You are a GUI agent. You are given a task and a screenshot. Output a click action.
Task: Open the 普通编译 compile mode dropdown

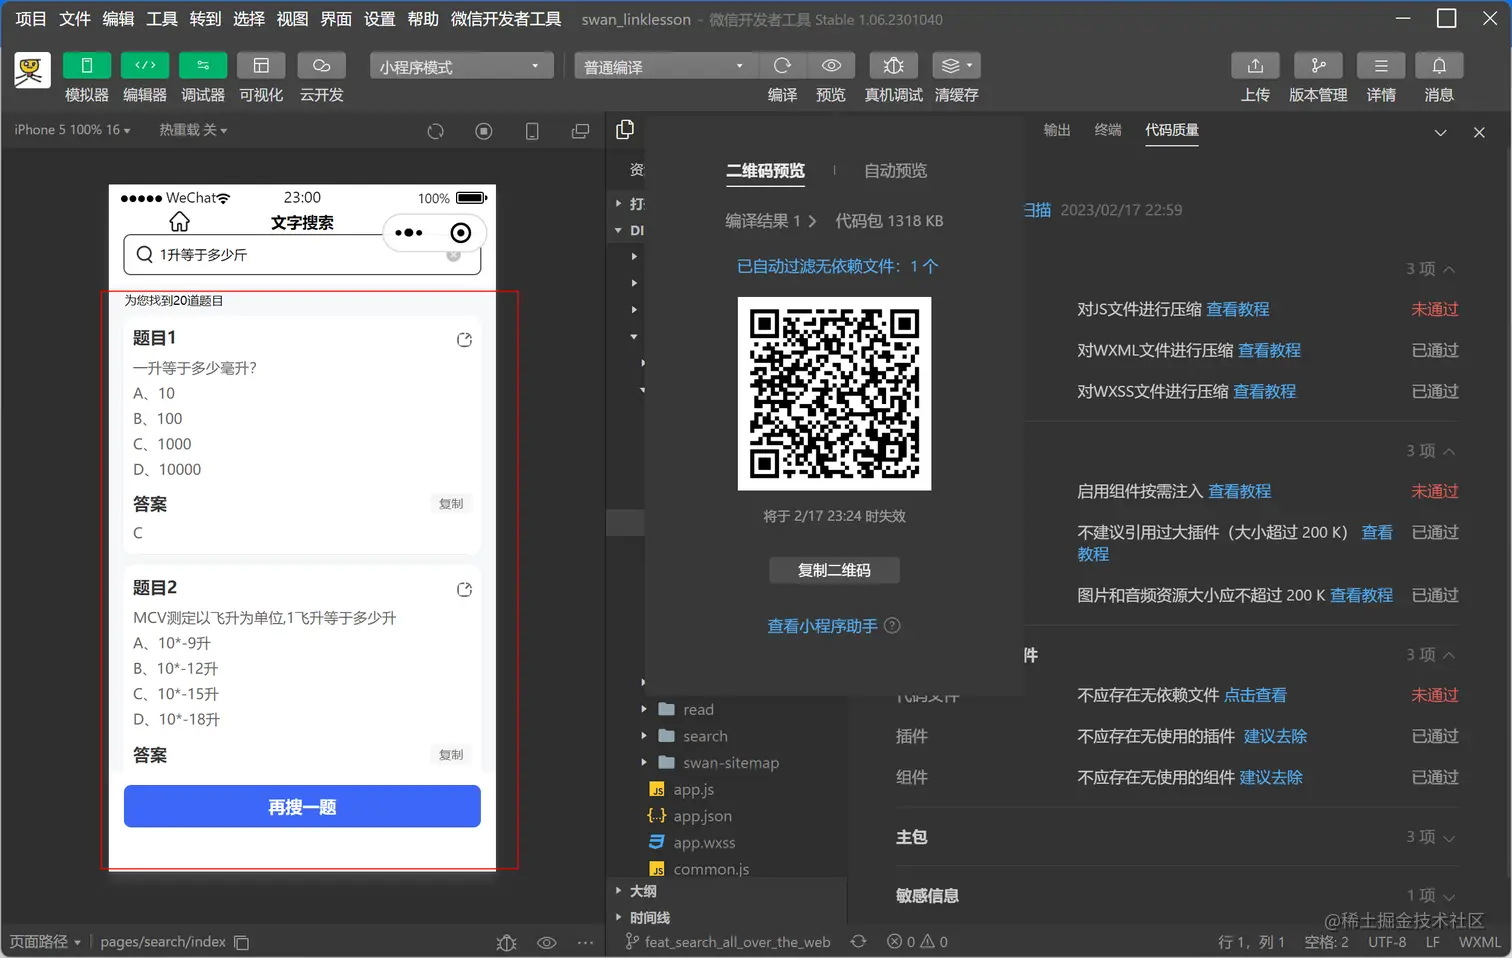pos(667,66)
